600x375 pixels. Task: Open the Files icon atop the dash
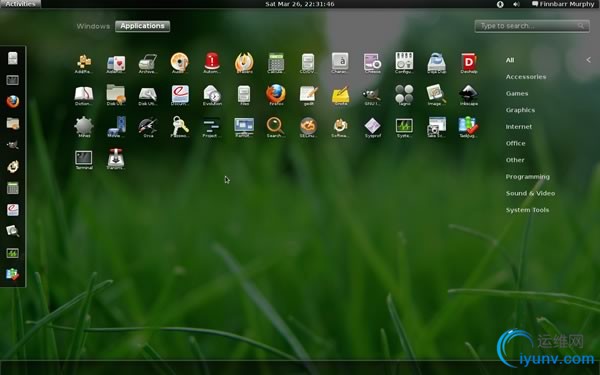click(13, 58)
